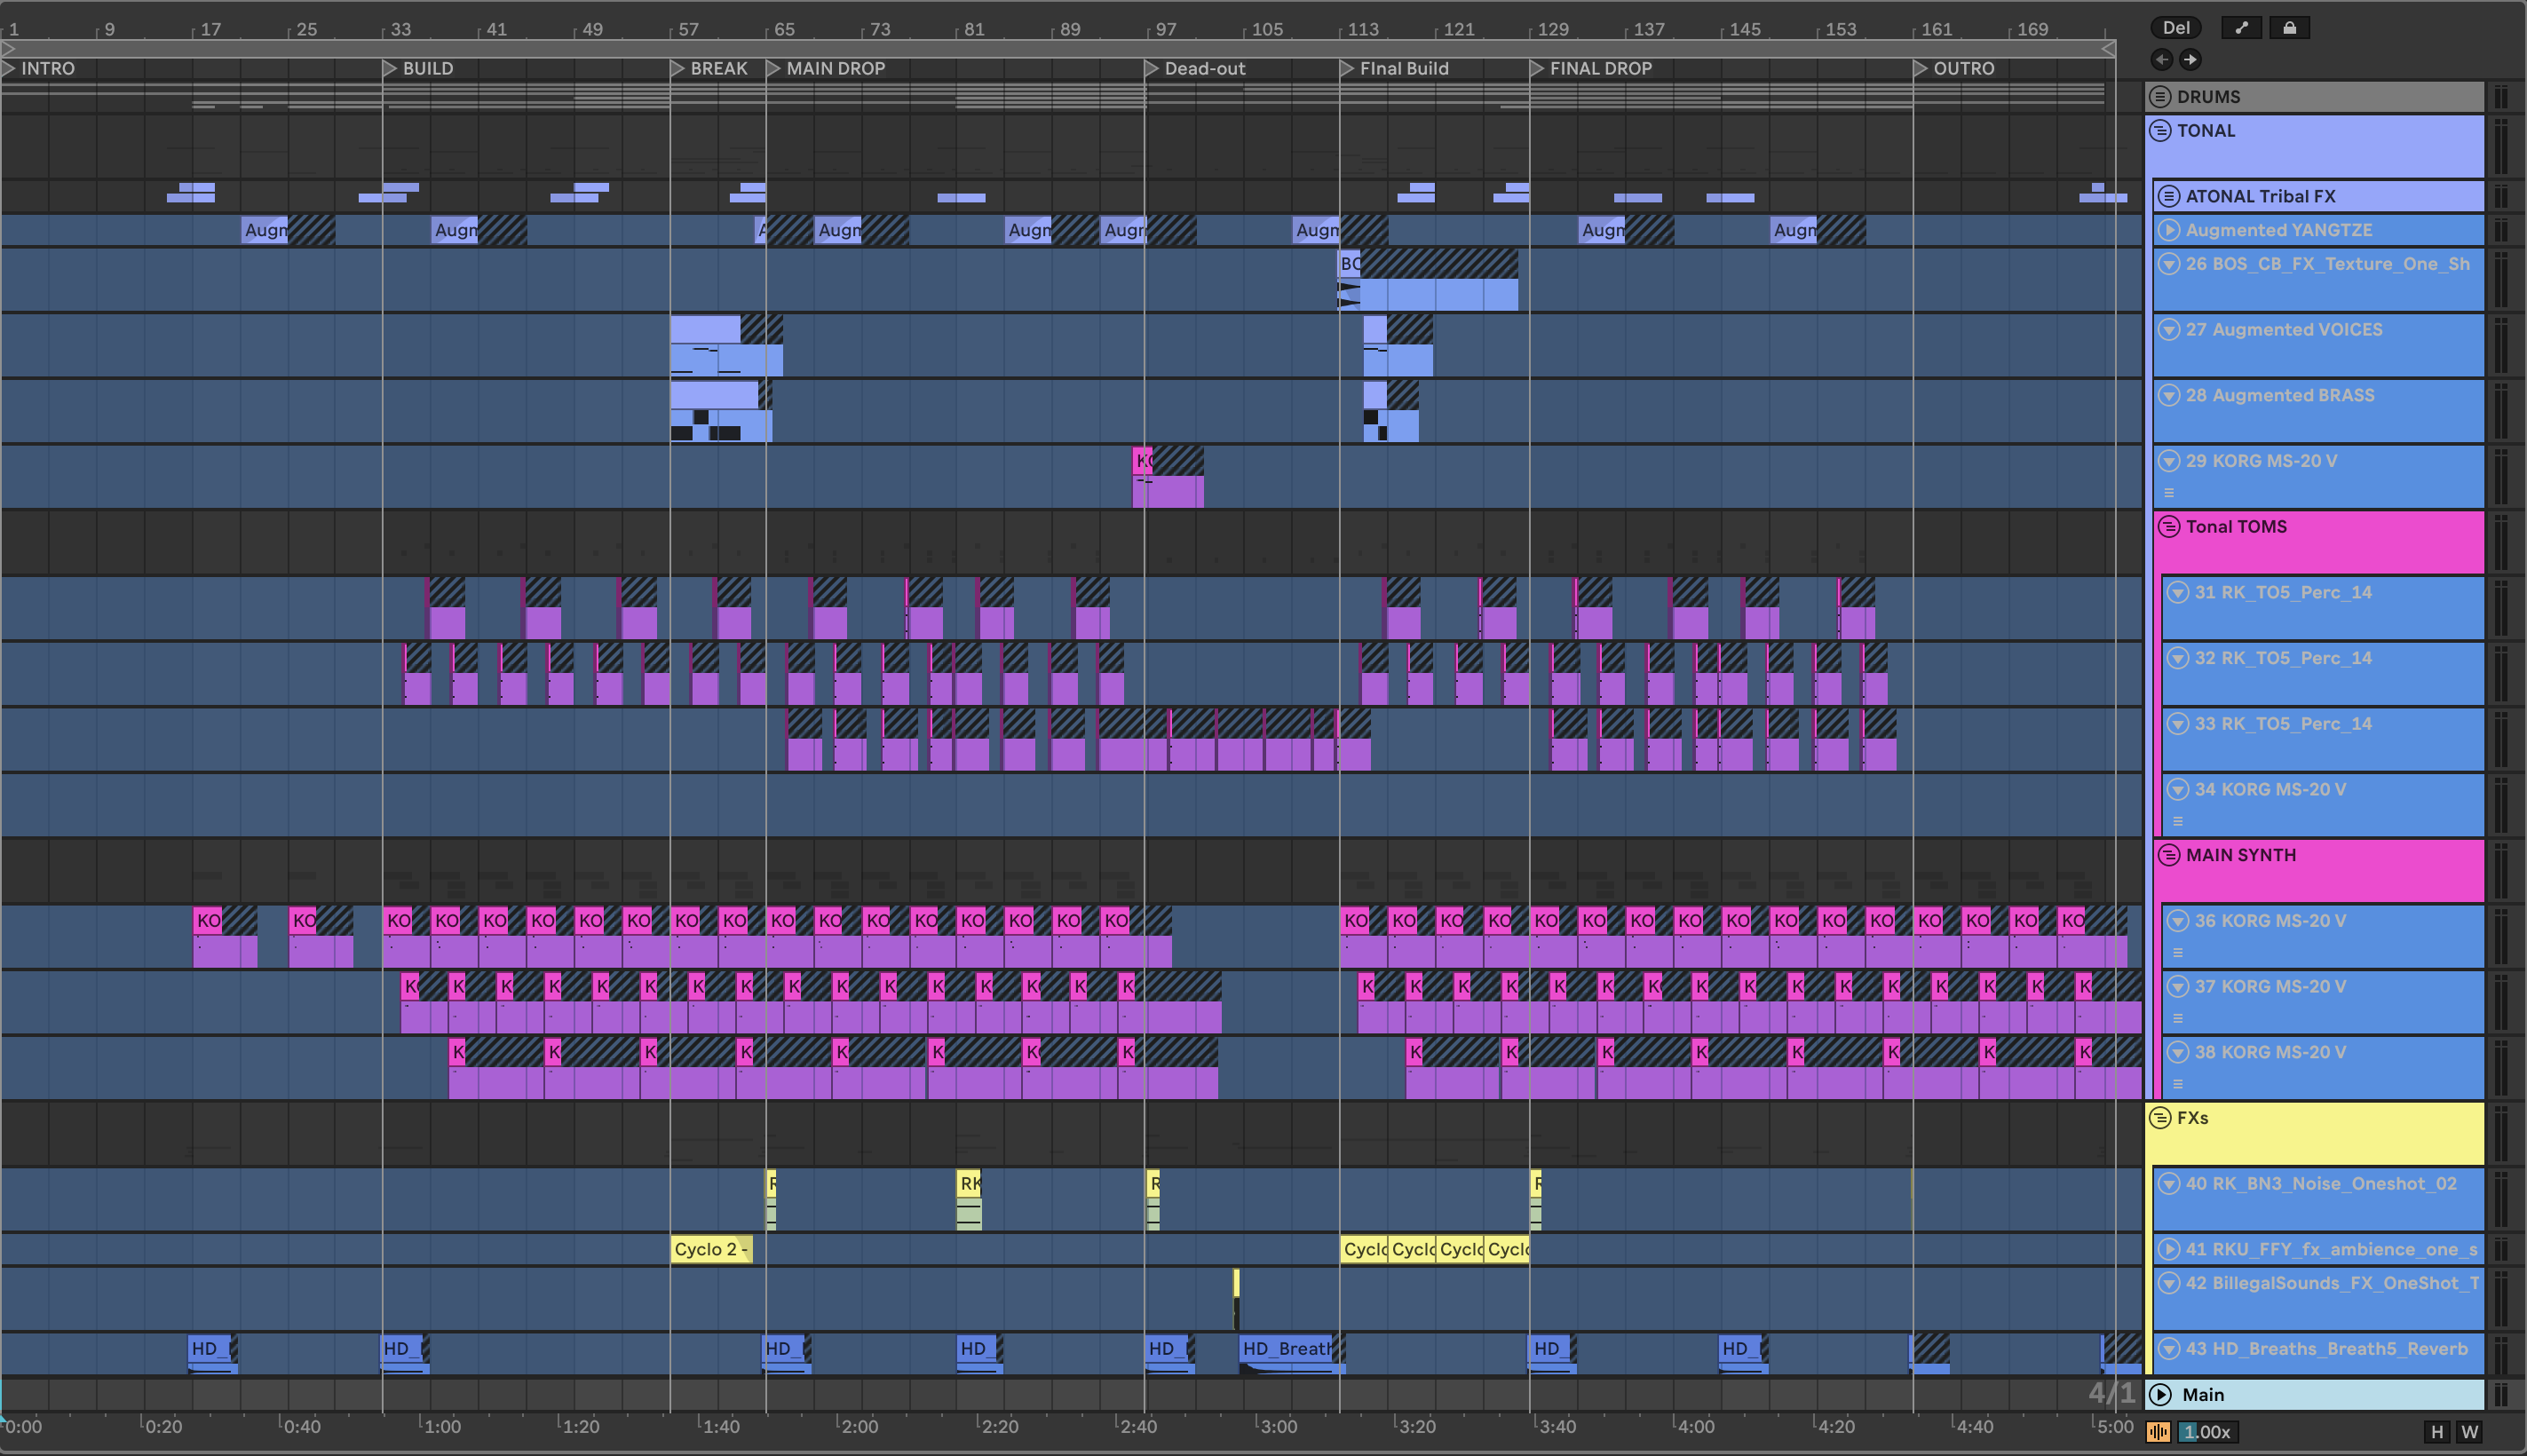Click the Main track play icon
Image resolution: width=2527 pixels, height=1456 pixels.
tap(2160, 1394)
